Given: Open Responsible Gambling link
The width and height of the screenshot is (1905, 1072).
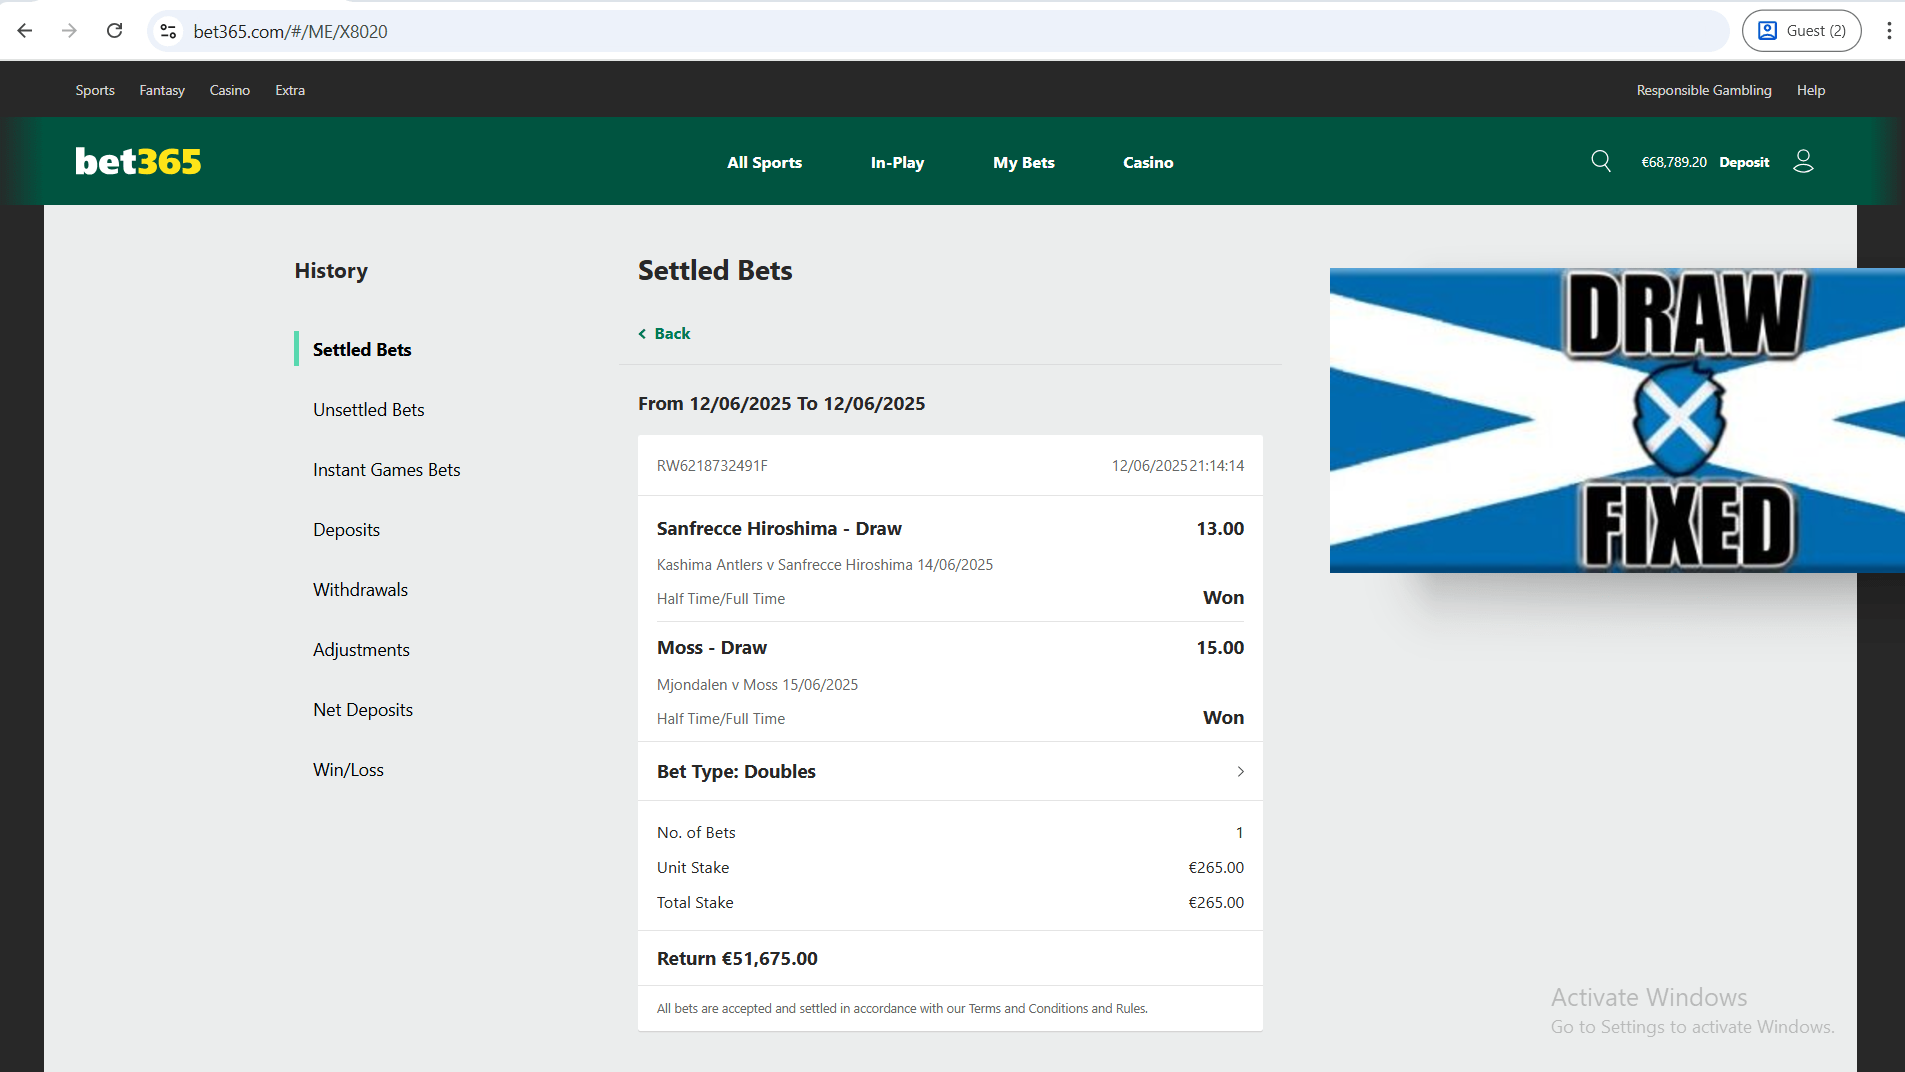Looking at the screenshot, I should pyautogui.click(x=1704, y=90).
